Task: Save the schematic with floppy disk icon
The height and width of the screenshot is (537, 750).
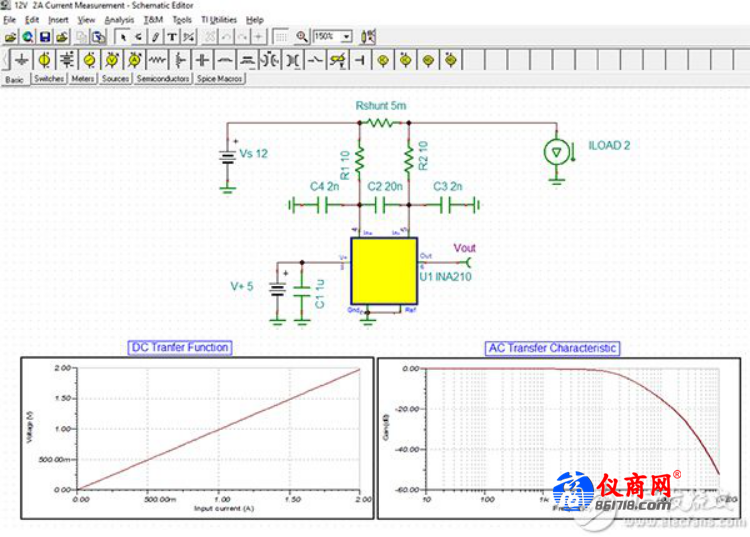Action: tap(45, 37)
